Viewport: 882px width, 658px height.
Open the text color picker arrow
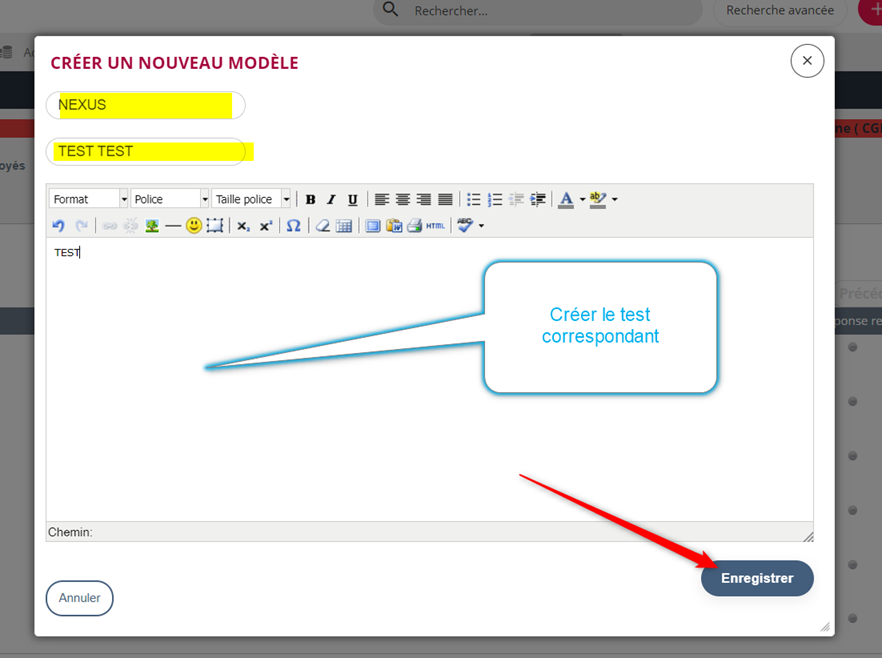pos(582,200)
